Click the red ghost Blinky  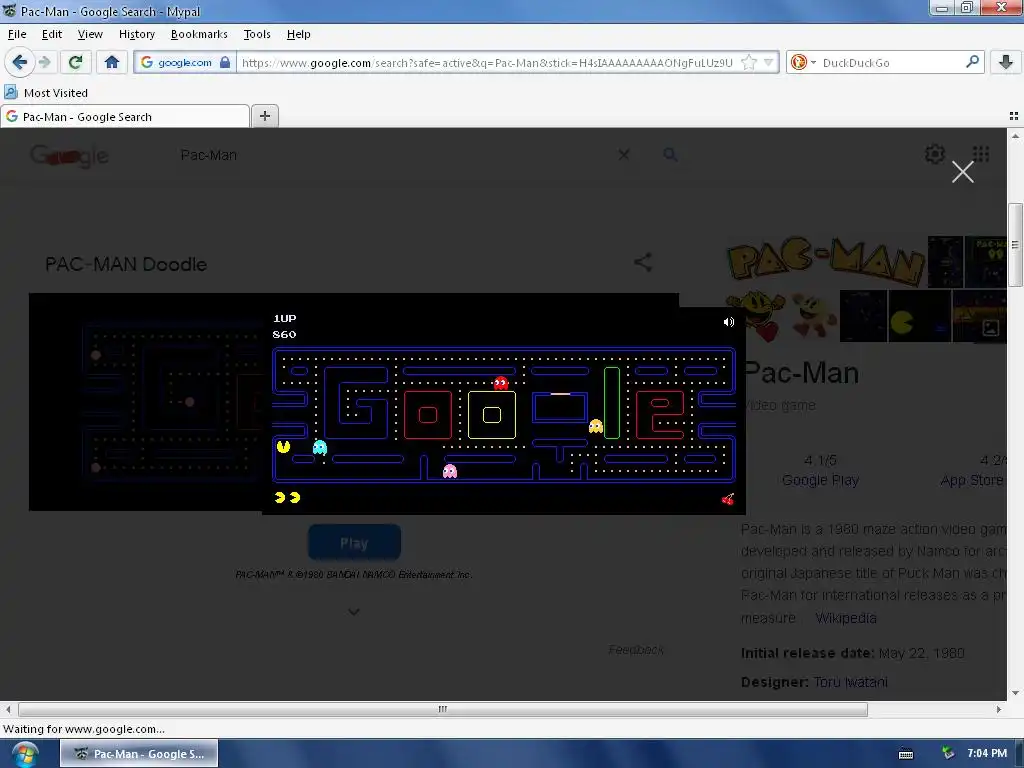(x=501, y=383)
